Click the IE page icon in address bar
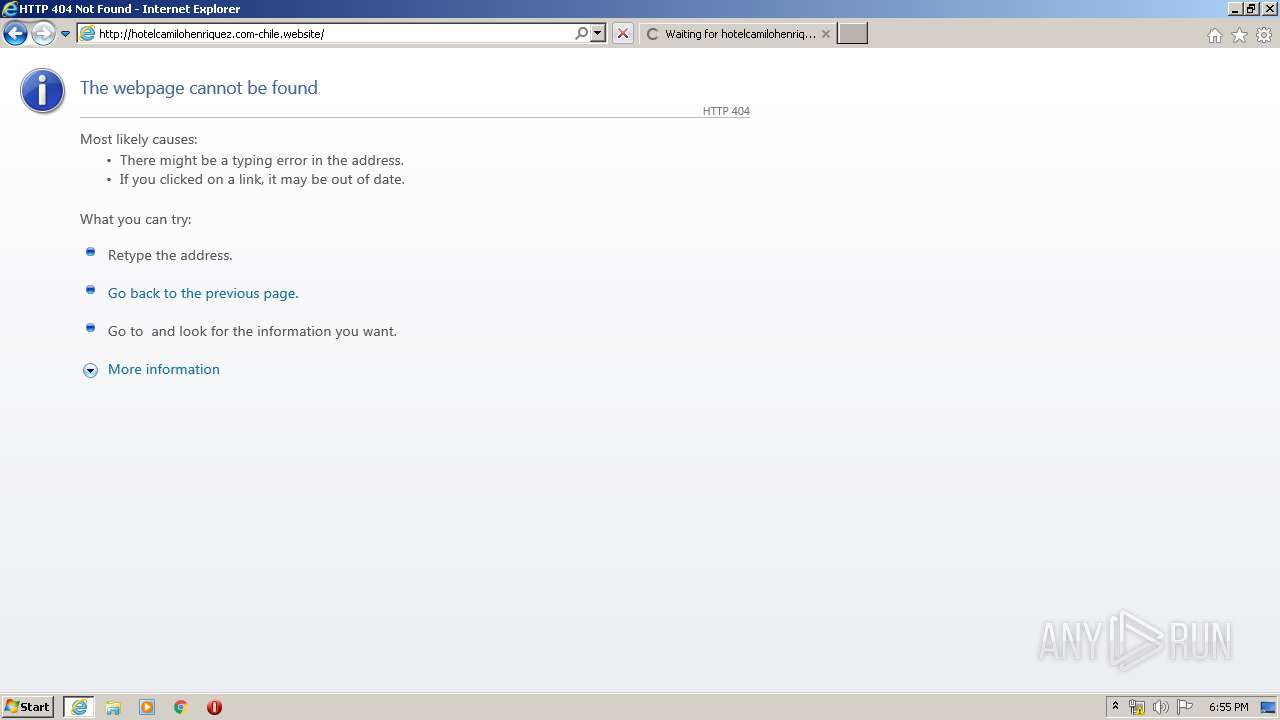1280x720 pixels. pos(87,34)
